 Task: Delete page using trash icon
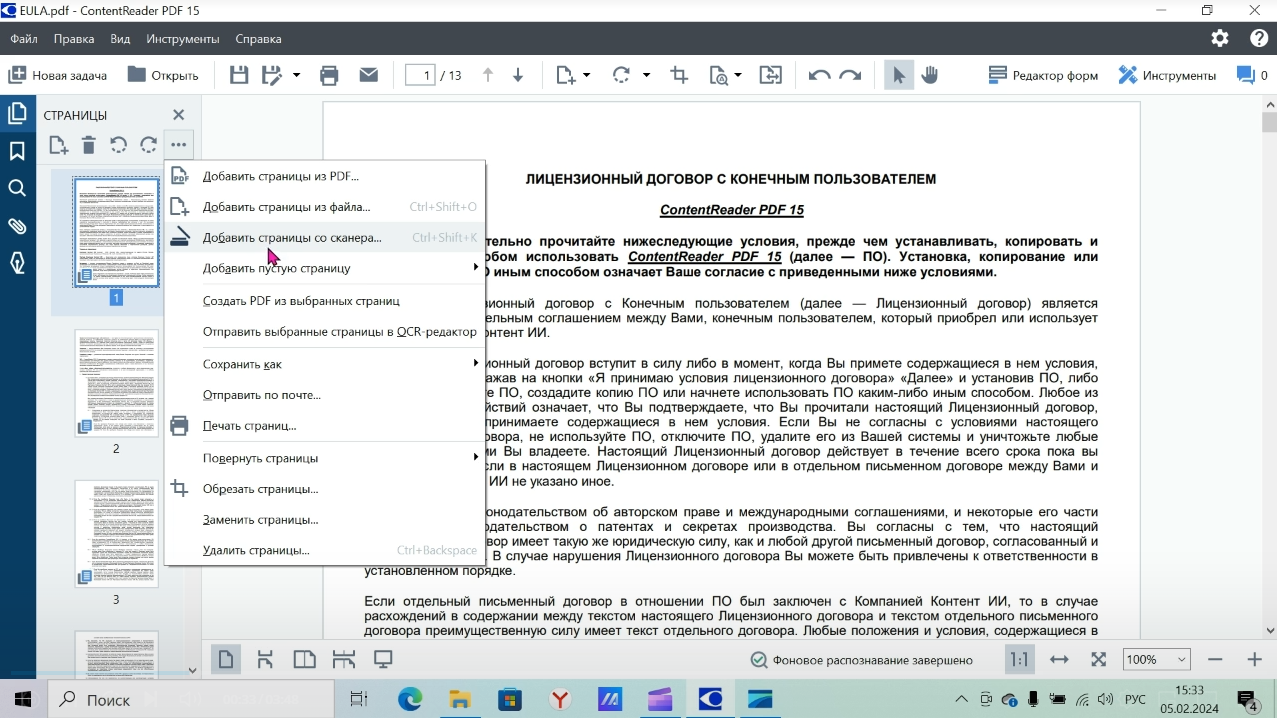[x=89, y=146]
